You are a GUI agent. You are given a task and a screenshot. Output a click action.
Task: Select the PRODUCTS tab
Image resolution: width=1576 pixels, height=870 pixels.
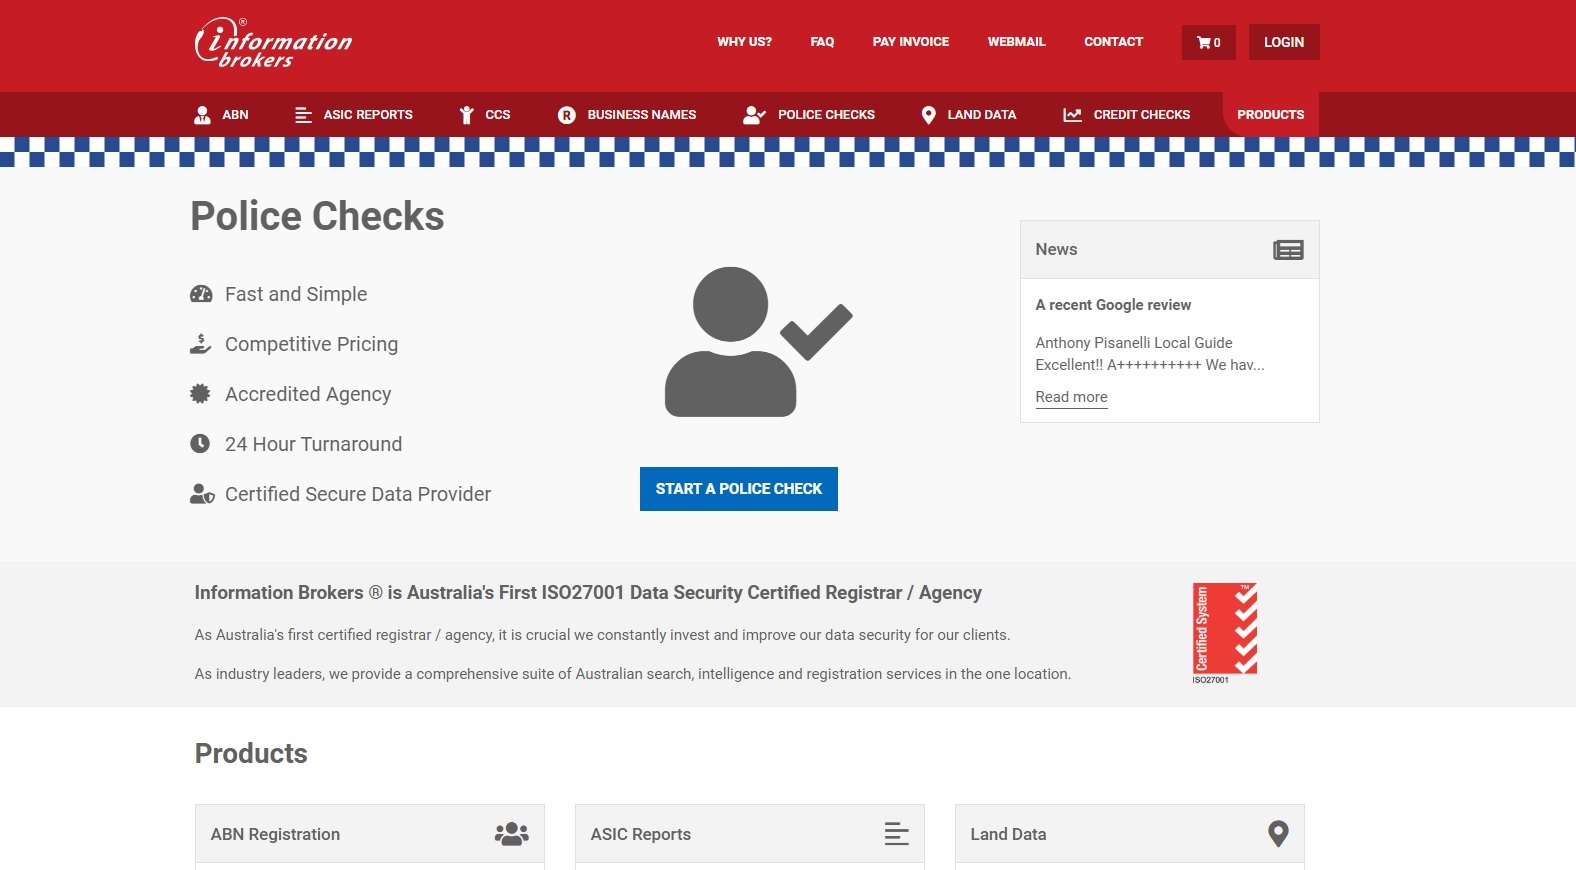click(x=1270, y=115)
